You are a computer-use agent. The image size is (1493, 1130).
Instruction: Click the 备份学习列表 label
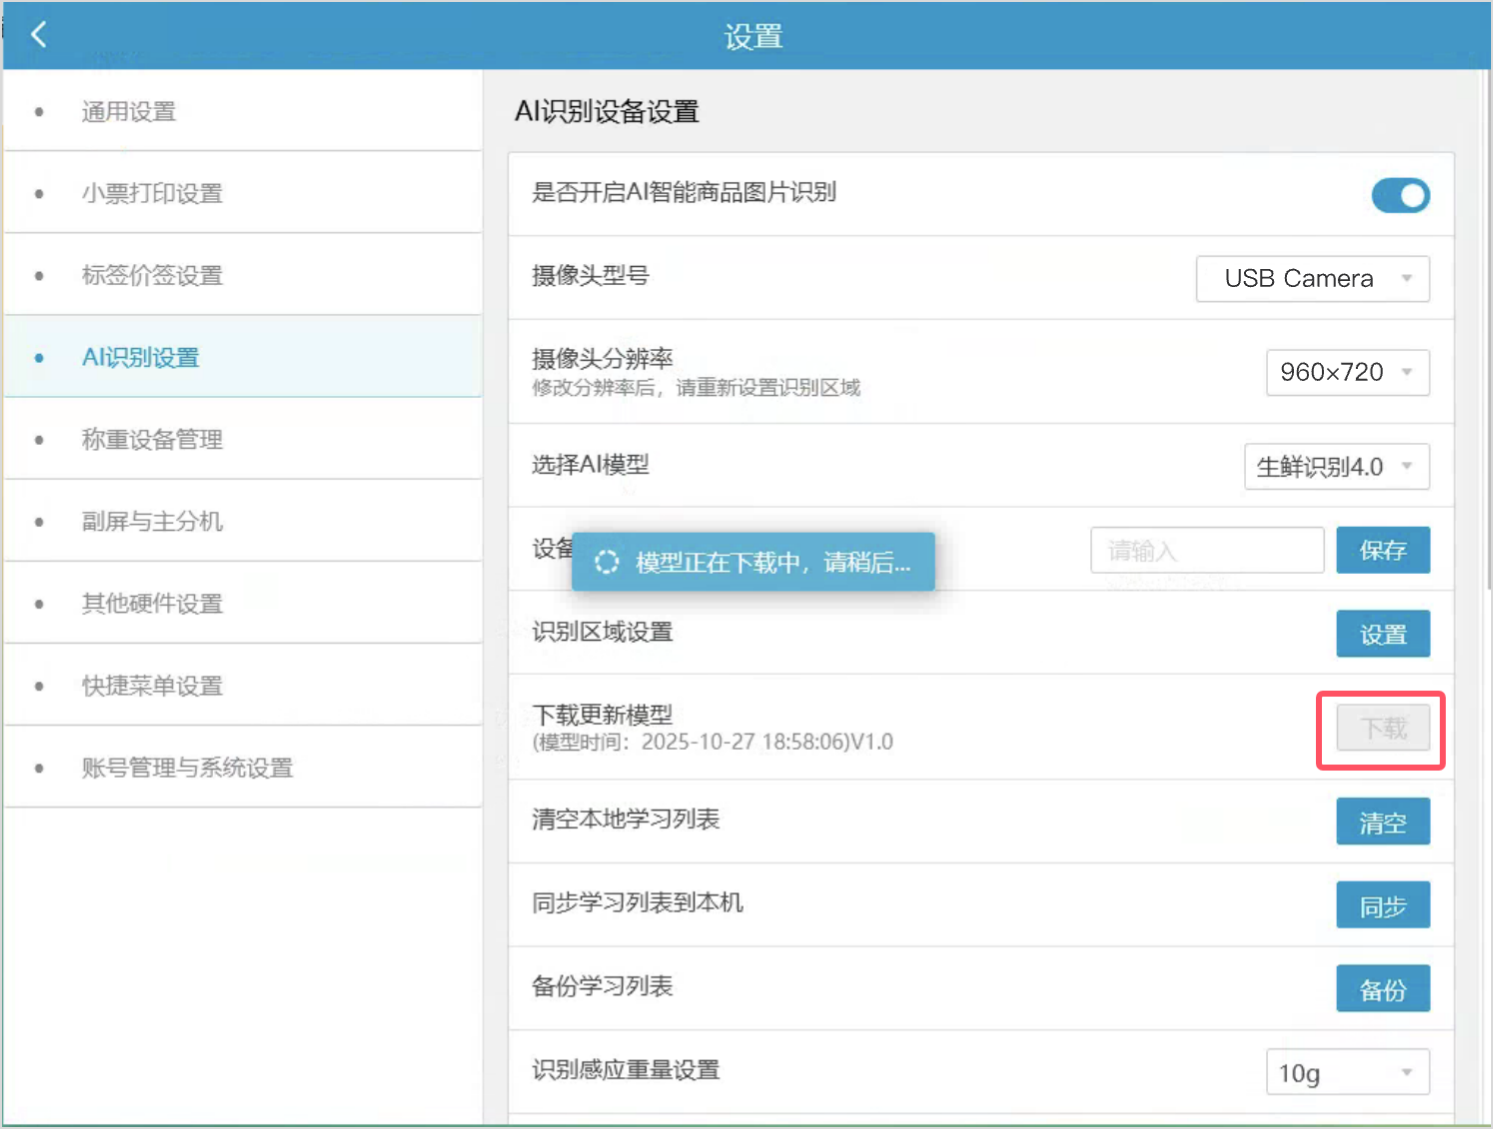click(602, 986)
